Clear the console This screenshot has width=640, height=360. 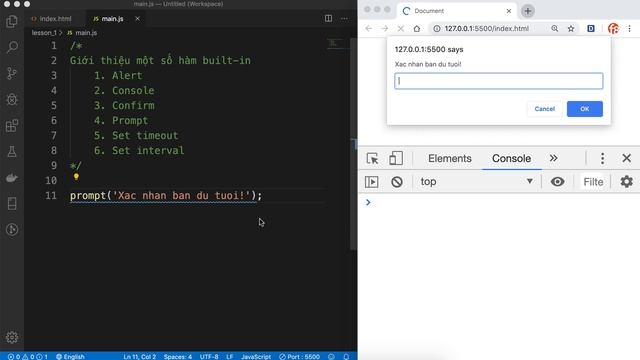(397, 182)
